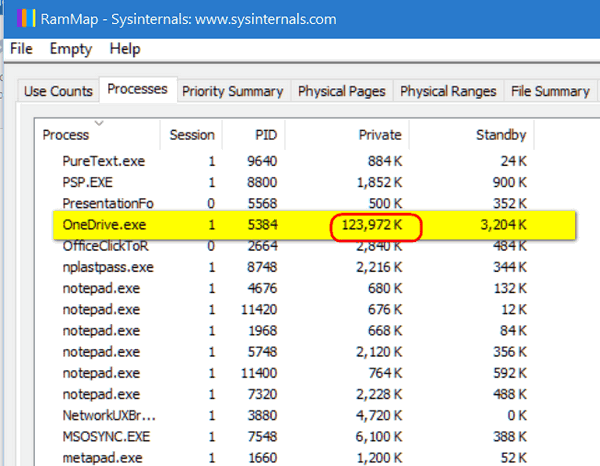Select the OneDrive.exe process row

(x=314, y=225)
